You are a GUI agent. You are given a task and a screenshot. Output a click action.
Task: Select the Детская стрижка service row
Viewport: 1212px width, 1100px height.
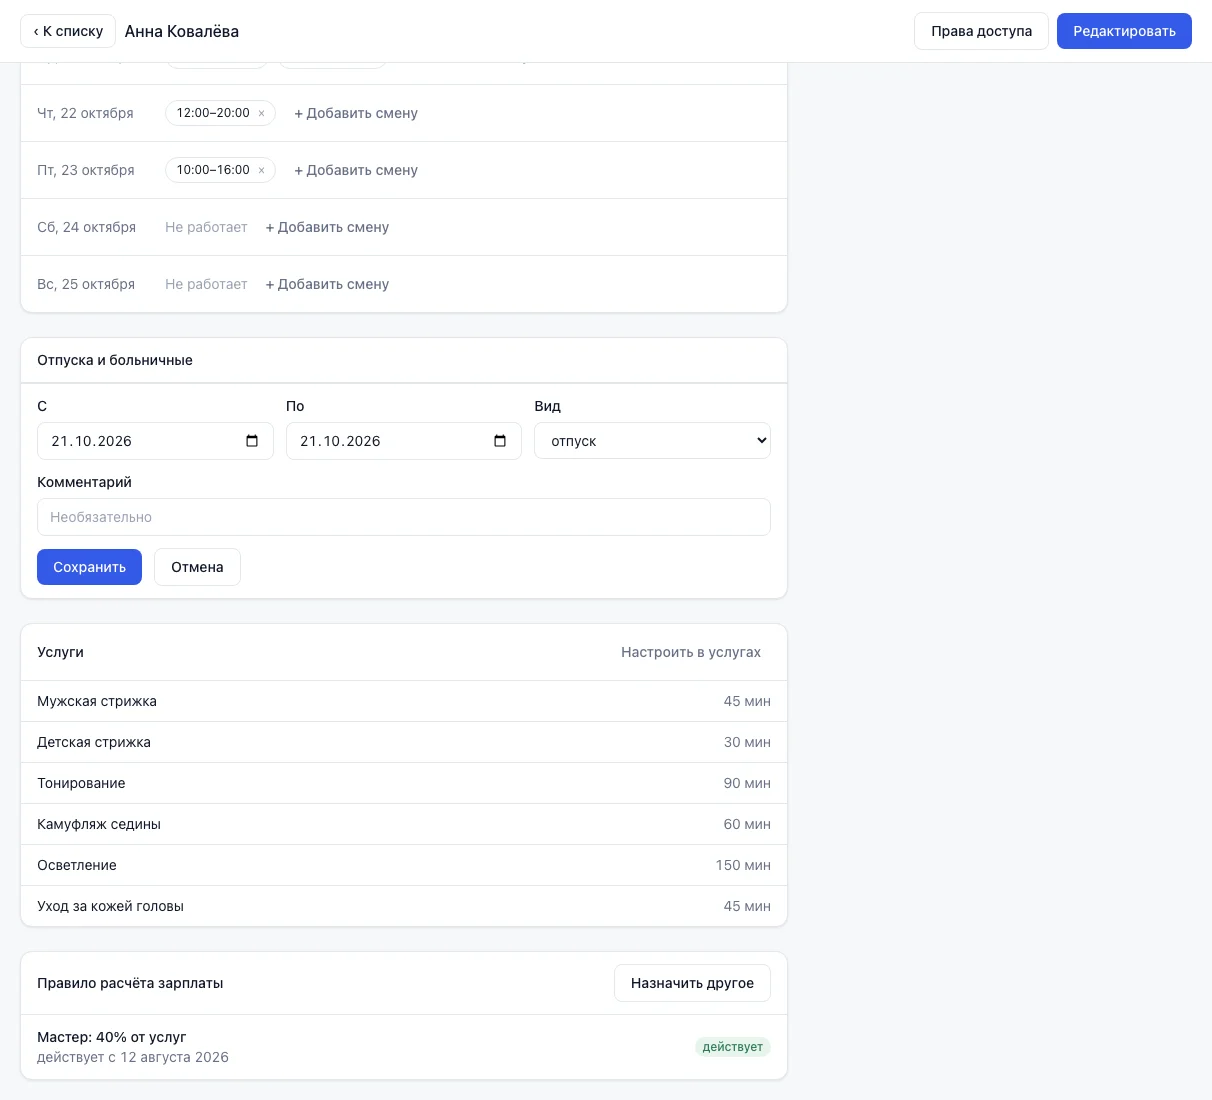pyautogui.click(x=404, y=742)
